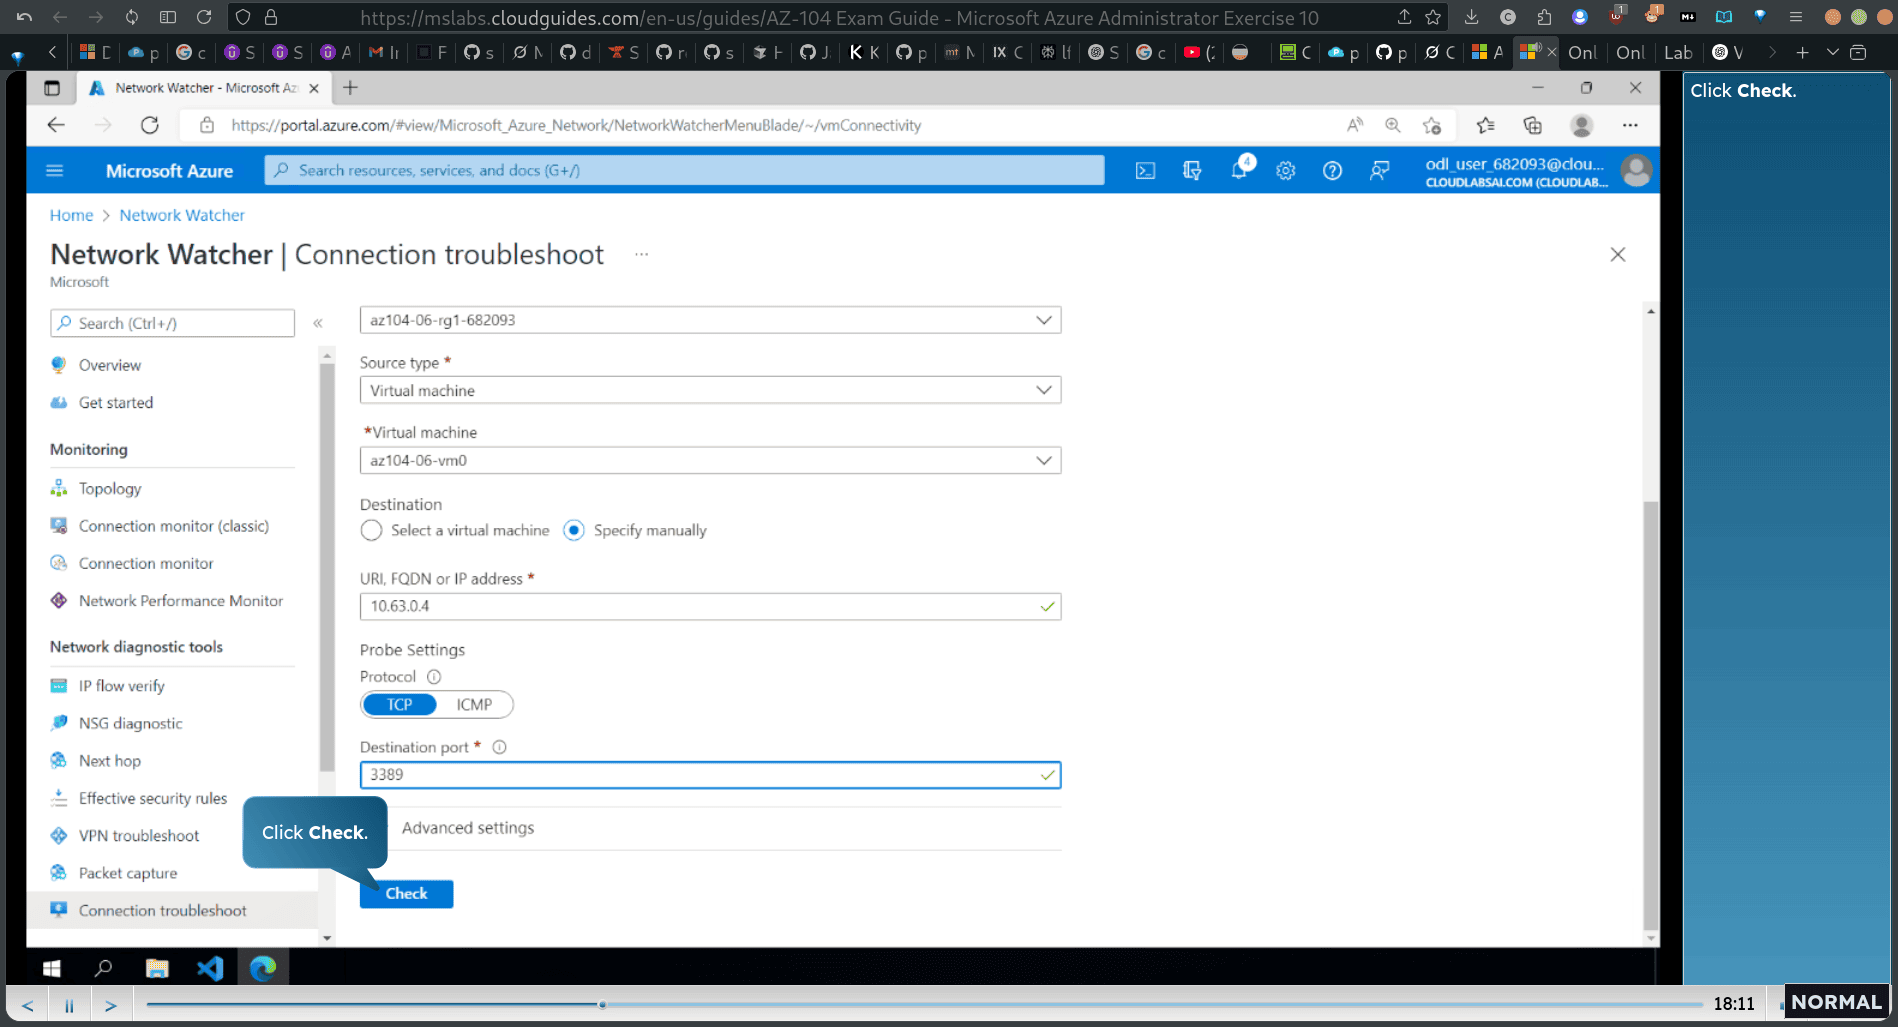Open Edge settings and more menu
1898x1027 pixels.
1630,125
